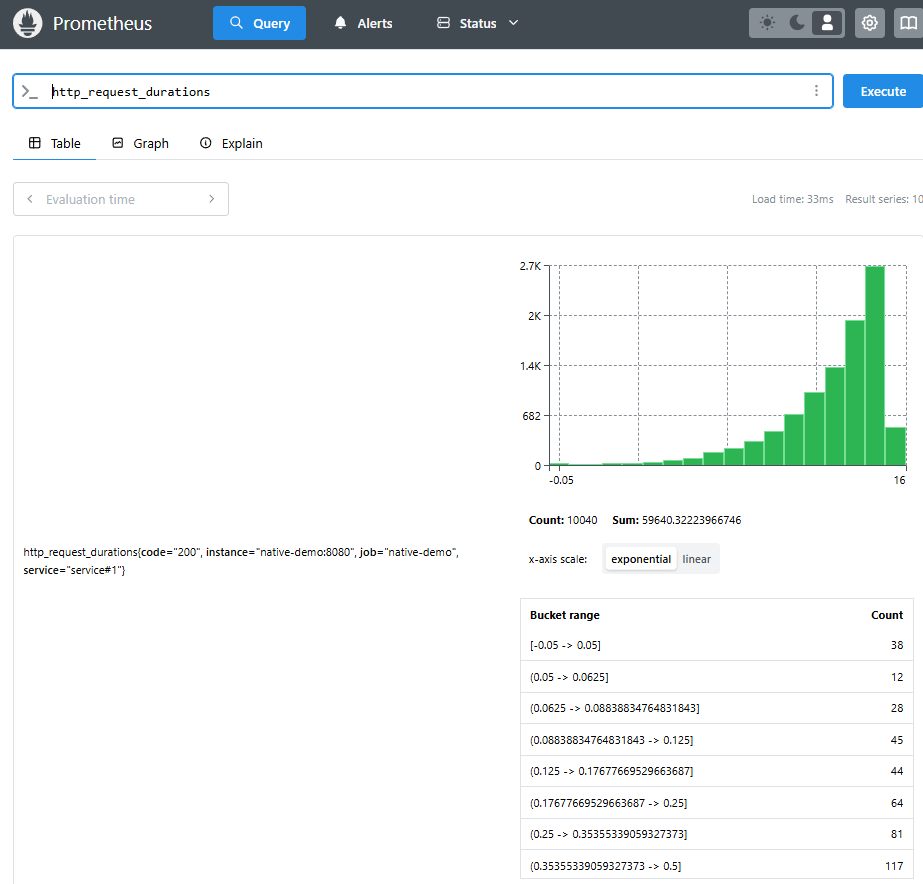923x884 pixels.
Task: Select bucket row (0.17677669529663687 -> 0.25]
Action: 716,803
